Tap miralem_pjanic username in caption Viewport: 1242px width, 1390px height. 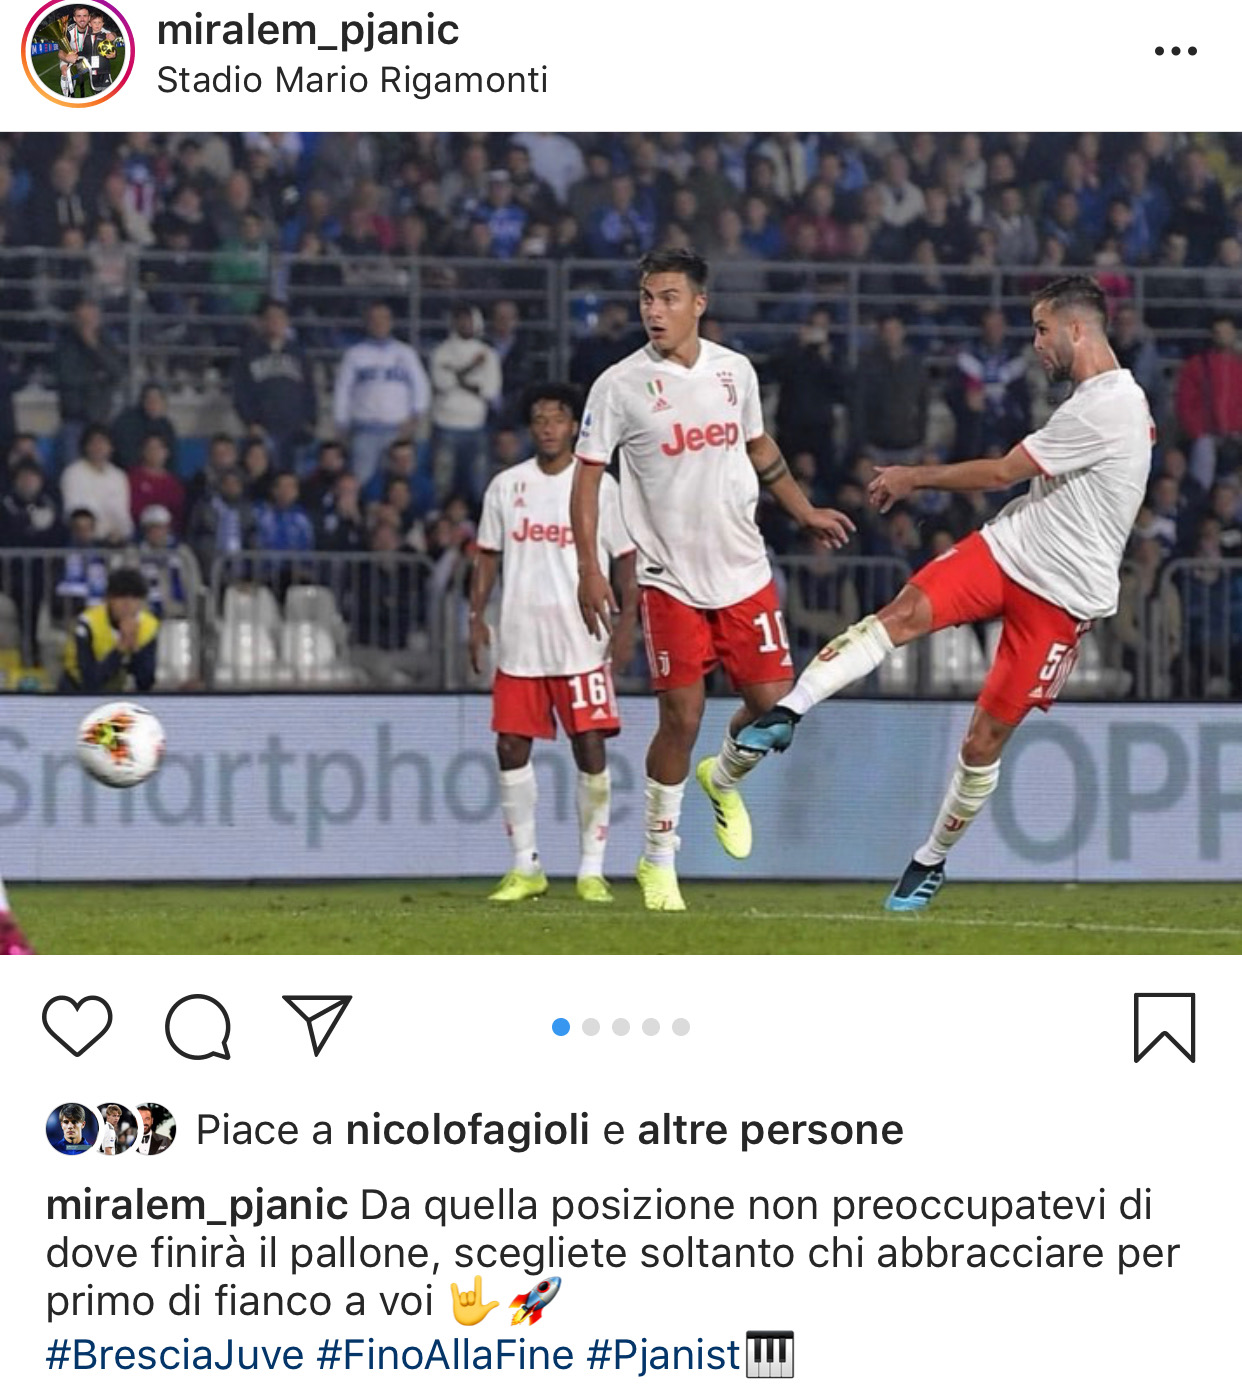coord(197,1206)
